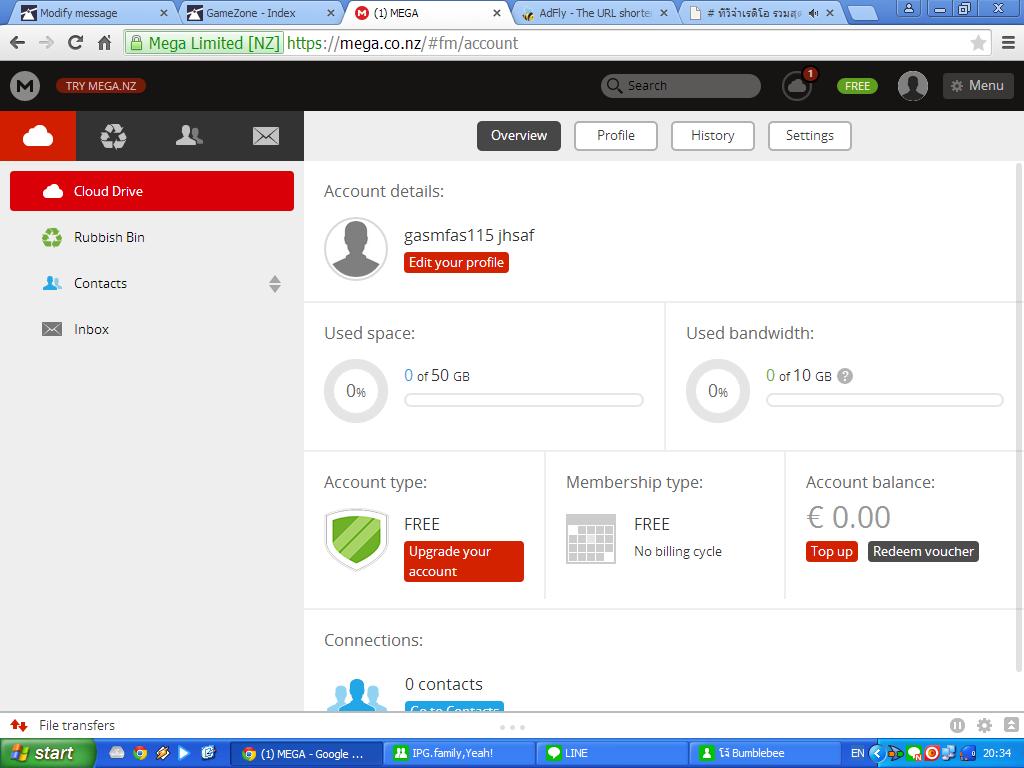Expand the file transfers panel icon
The width and height of the screenshot is (1024, 768).
[x=1010, y=725]
